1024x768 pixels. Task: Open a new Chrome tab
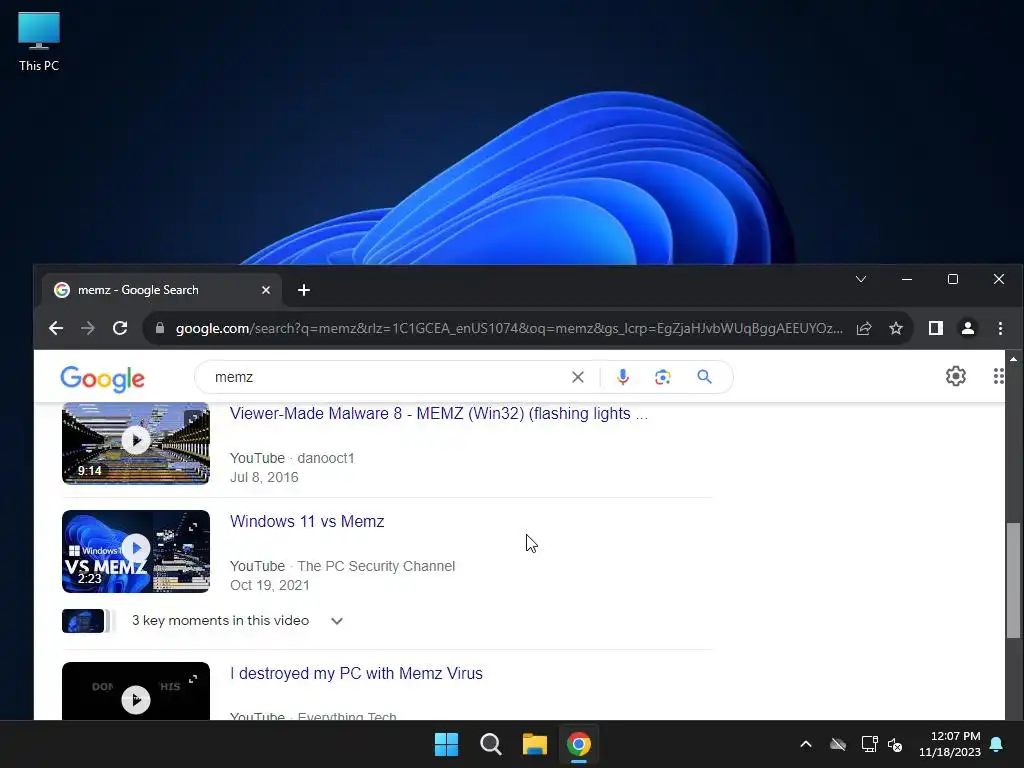coord(304,290)
